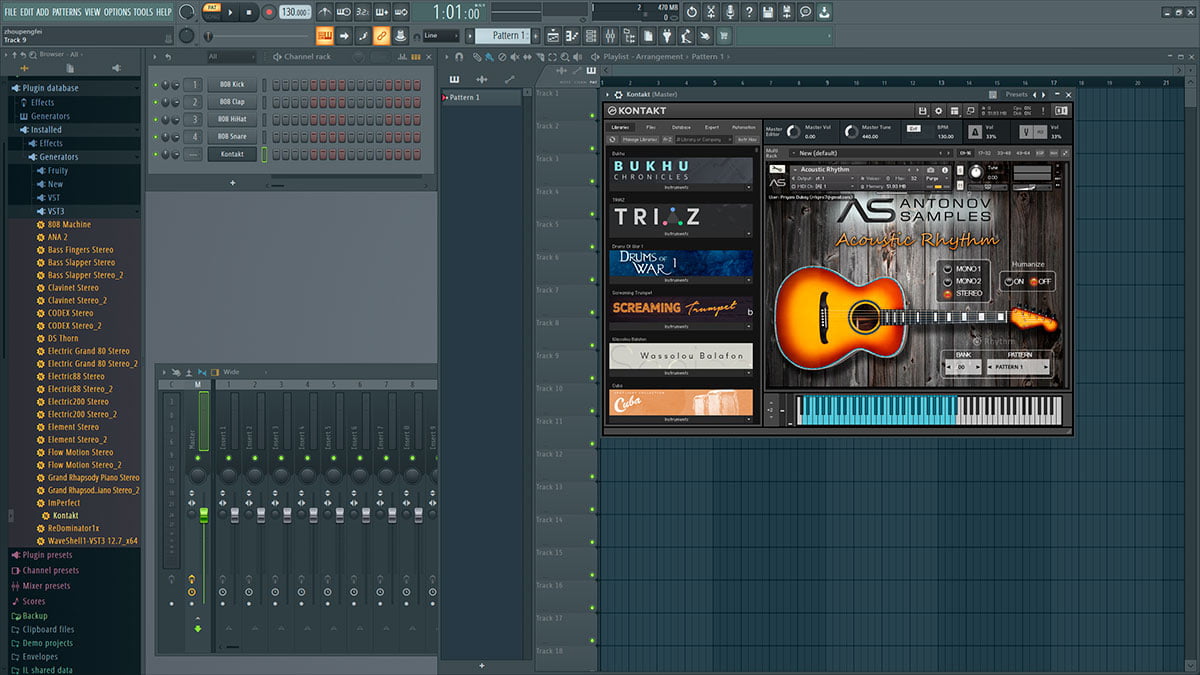This screenshot has height=675, width=1200.
Task: Open the New (default) multi rack dropdown
Action: (872, 153)
